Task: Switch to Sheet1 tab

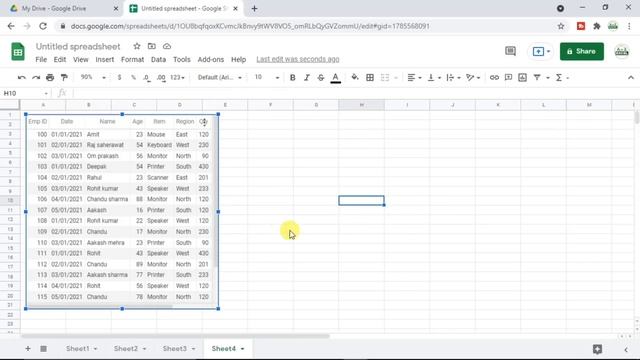Action: coord(78,349)
